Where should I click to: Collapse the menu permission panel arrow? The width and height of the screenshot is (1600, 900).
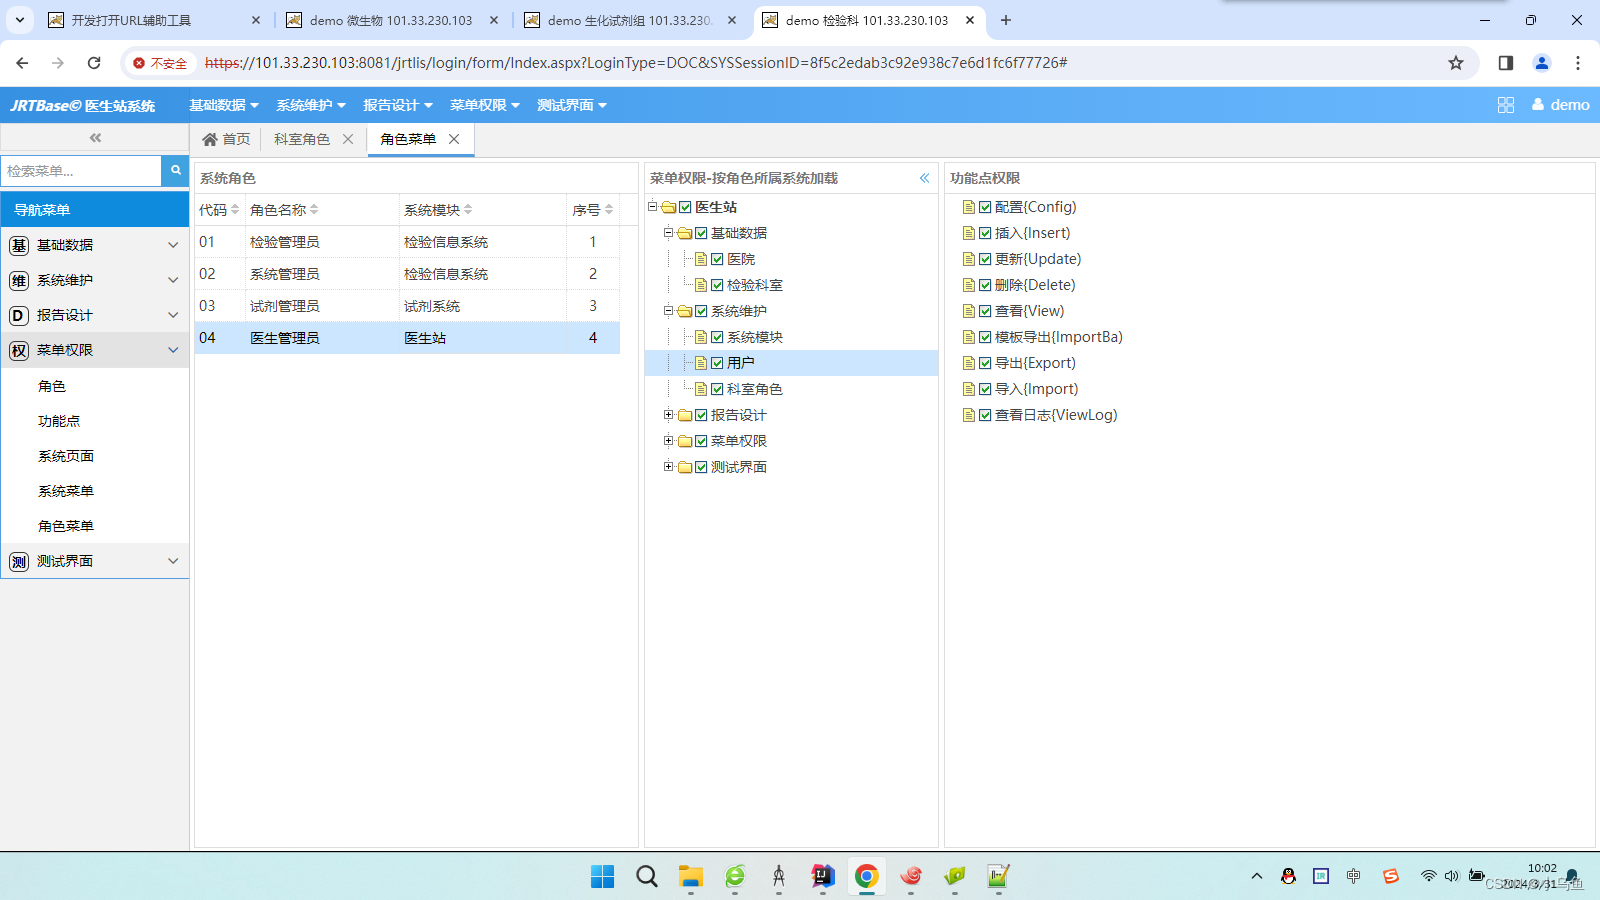924,178
